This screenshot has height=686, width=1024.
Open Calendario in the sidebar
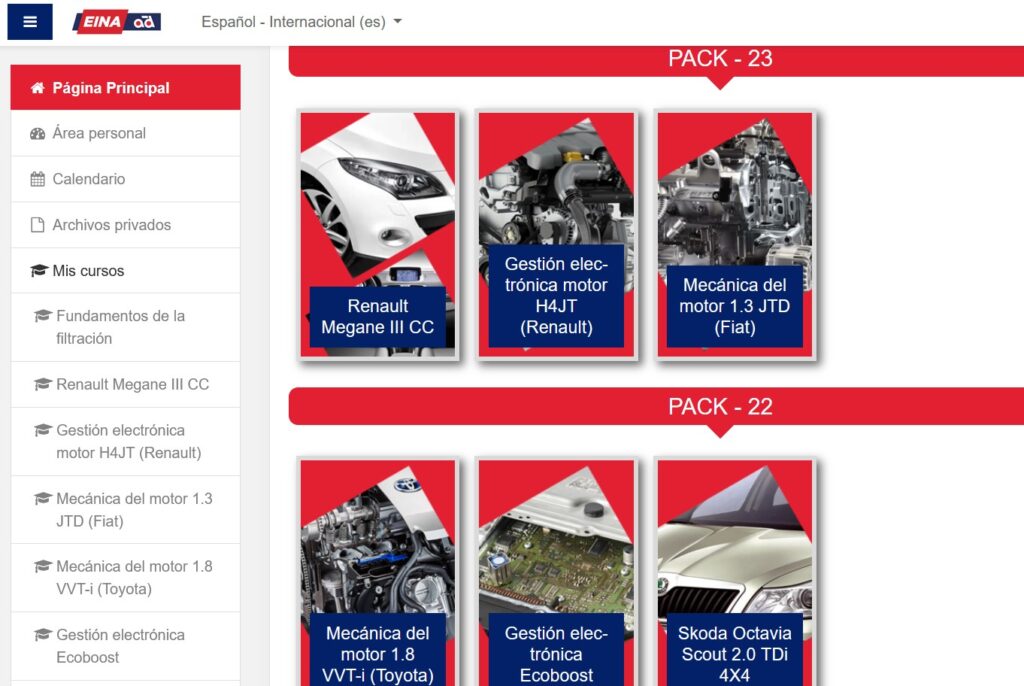click(125, 179)
